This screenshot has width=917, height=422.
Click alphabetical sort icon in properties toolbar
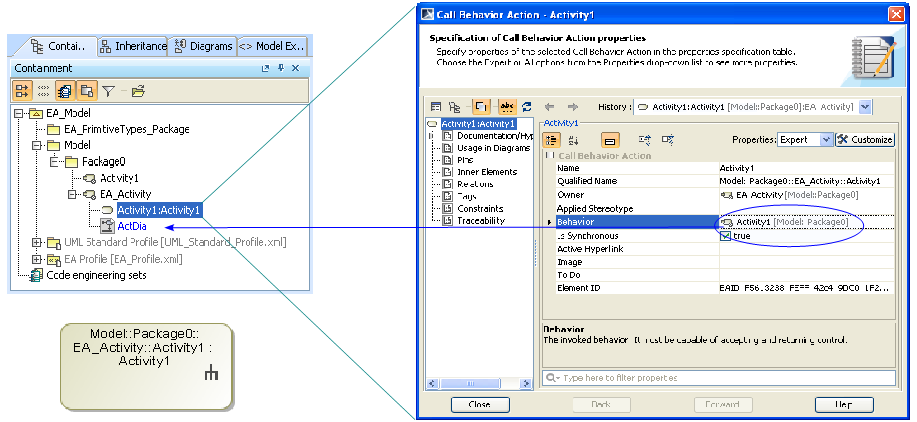pyautogui.click(x=574, y=140)
